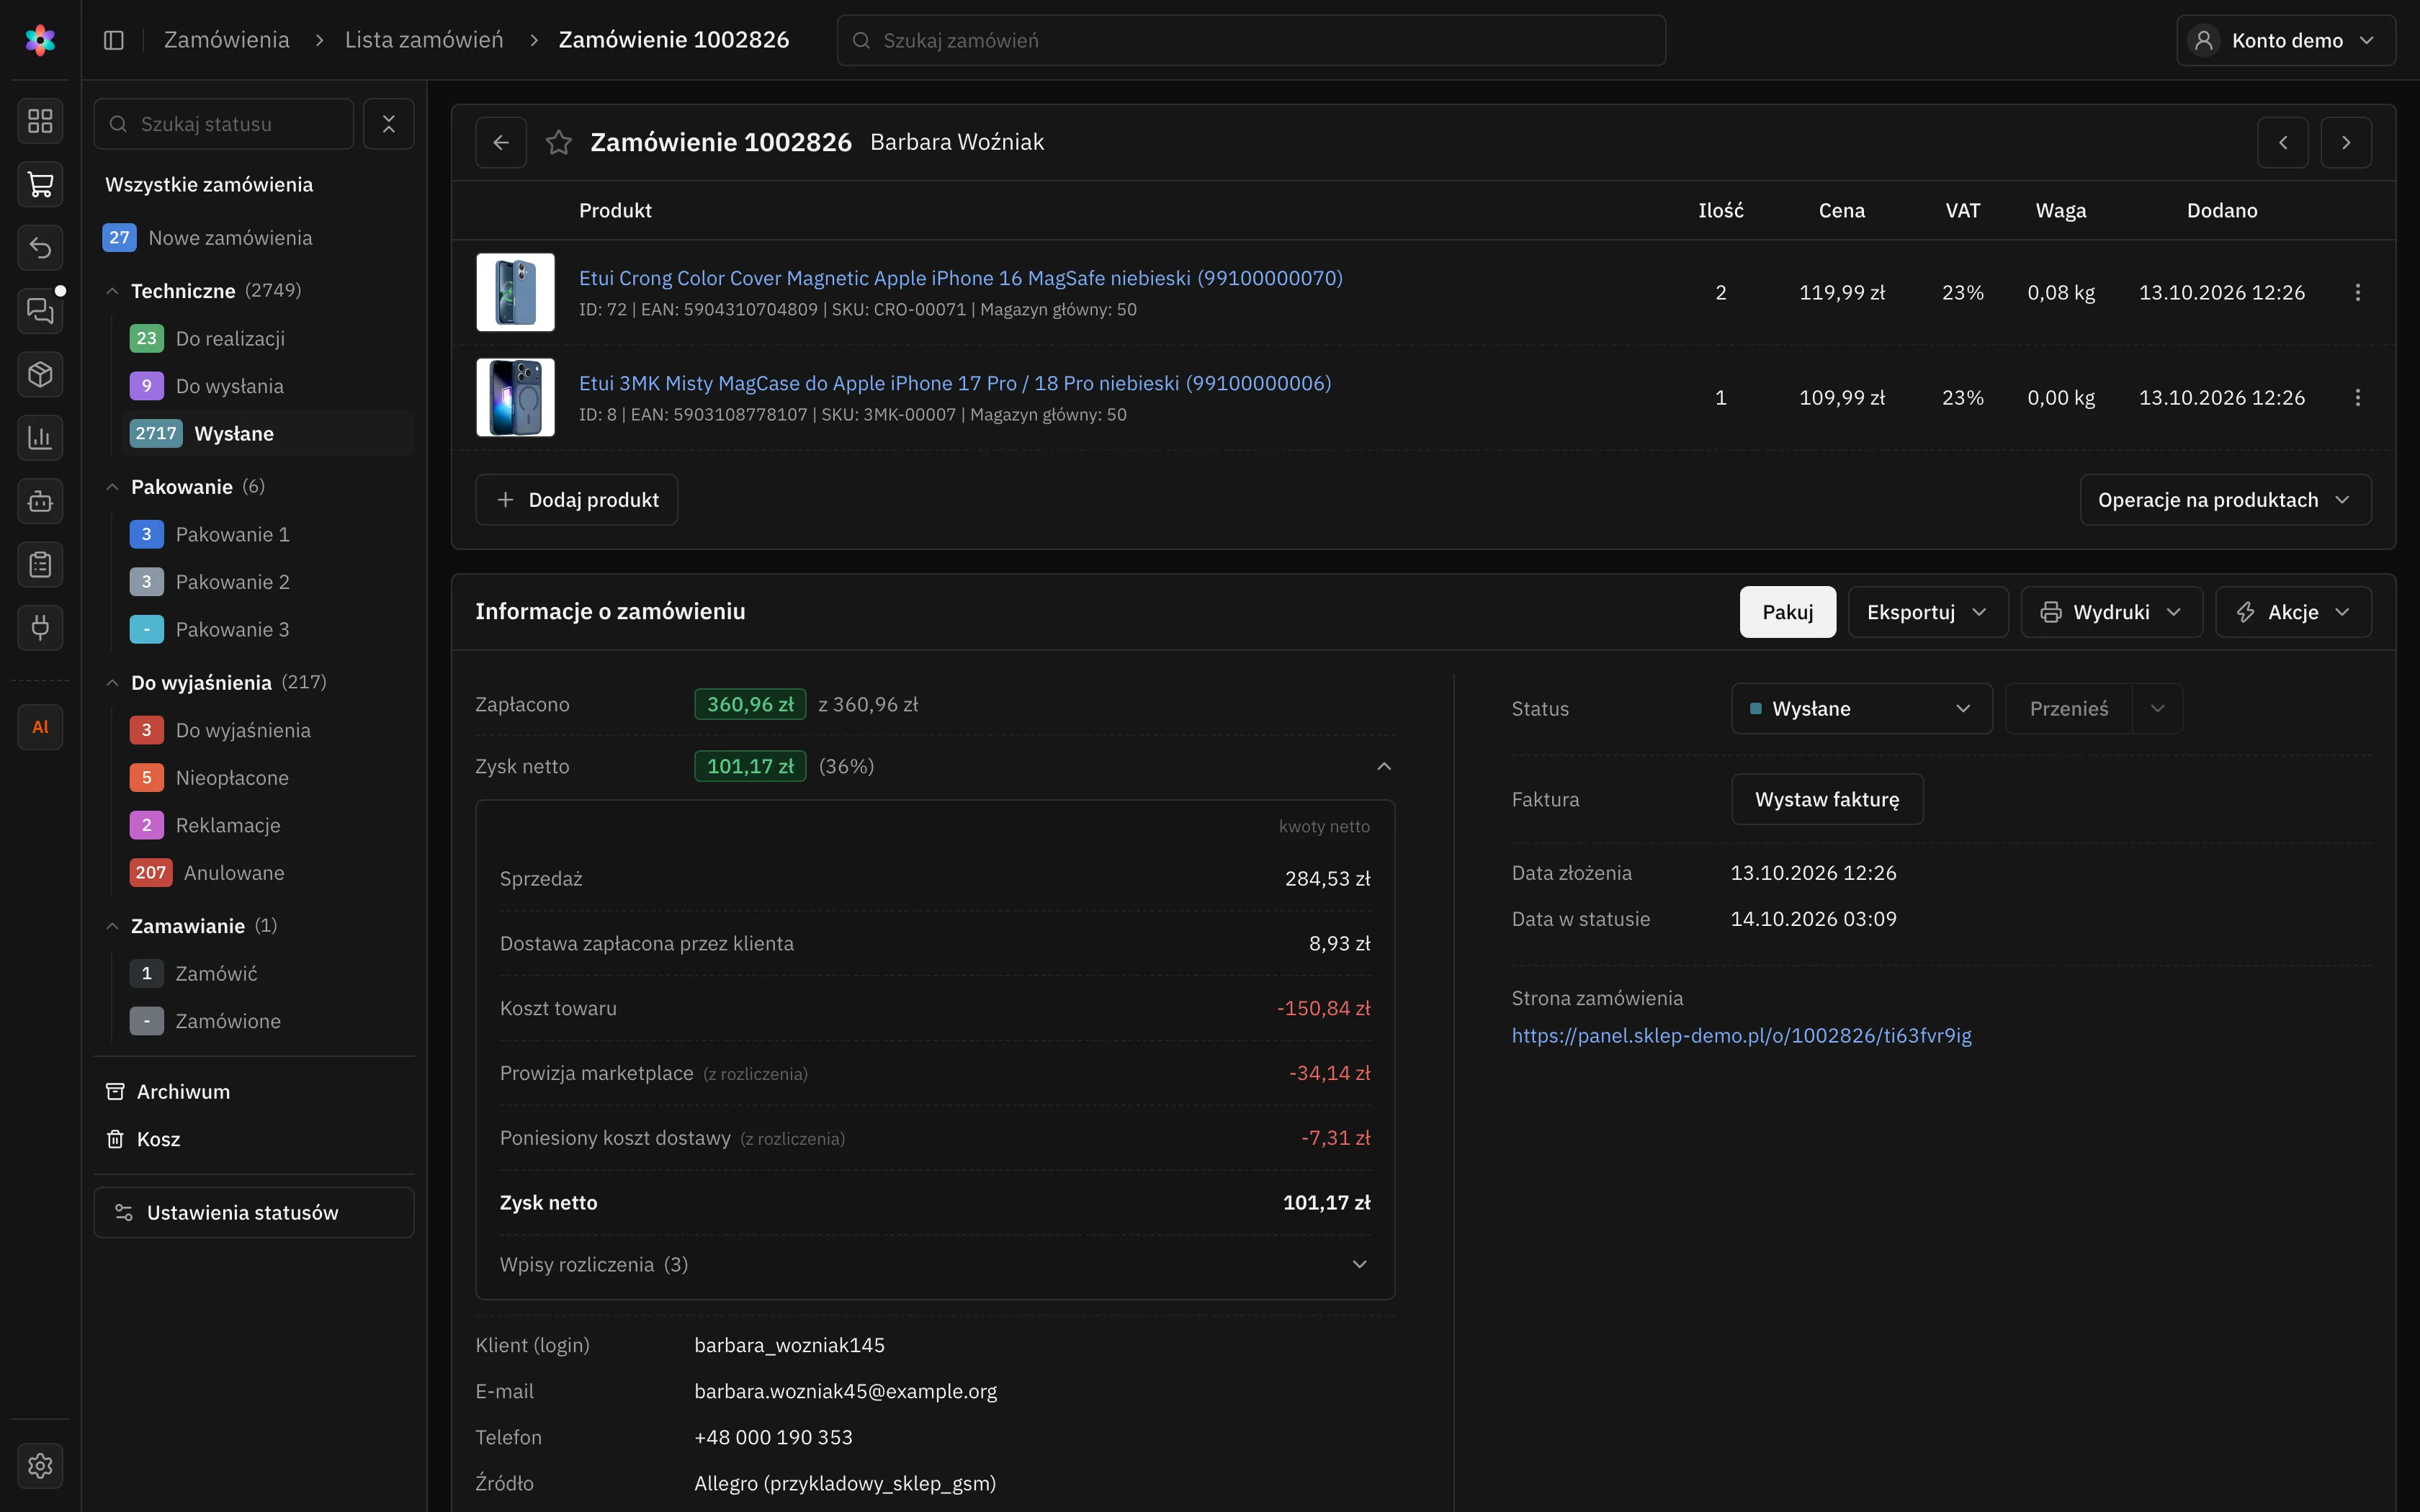Click the Pakuj button
Image resolution: width=2420 pixels, height=1512 pixels.
point(1788,612)
